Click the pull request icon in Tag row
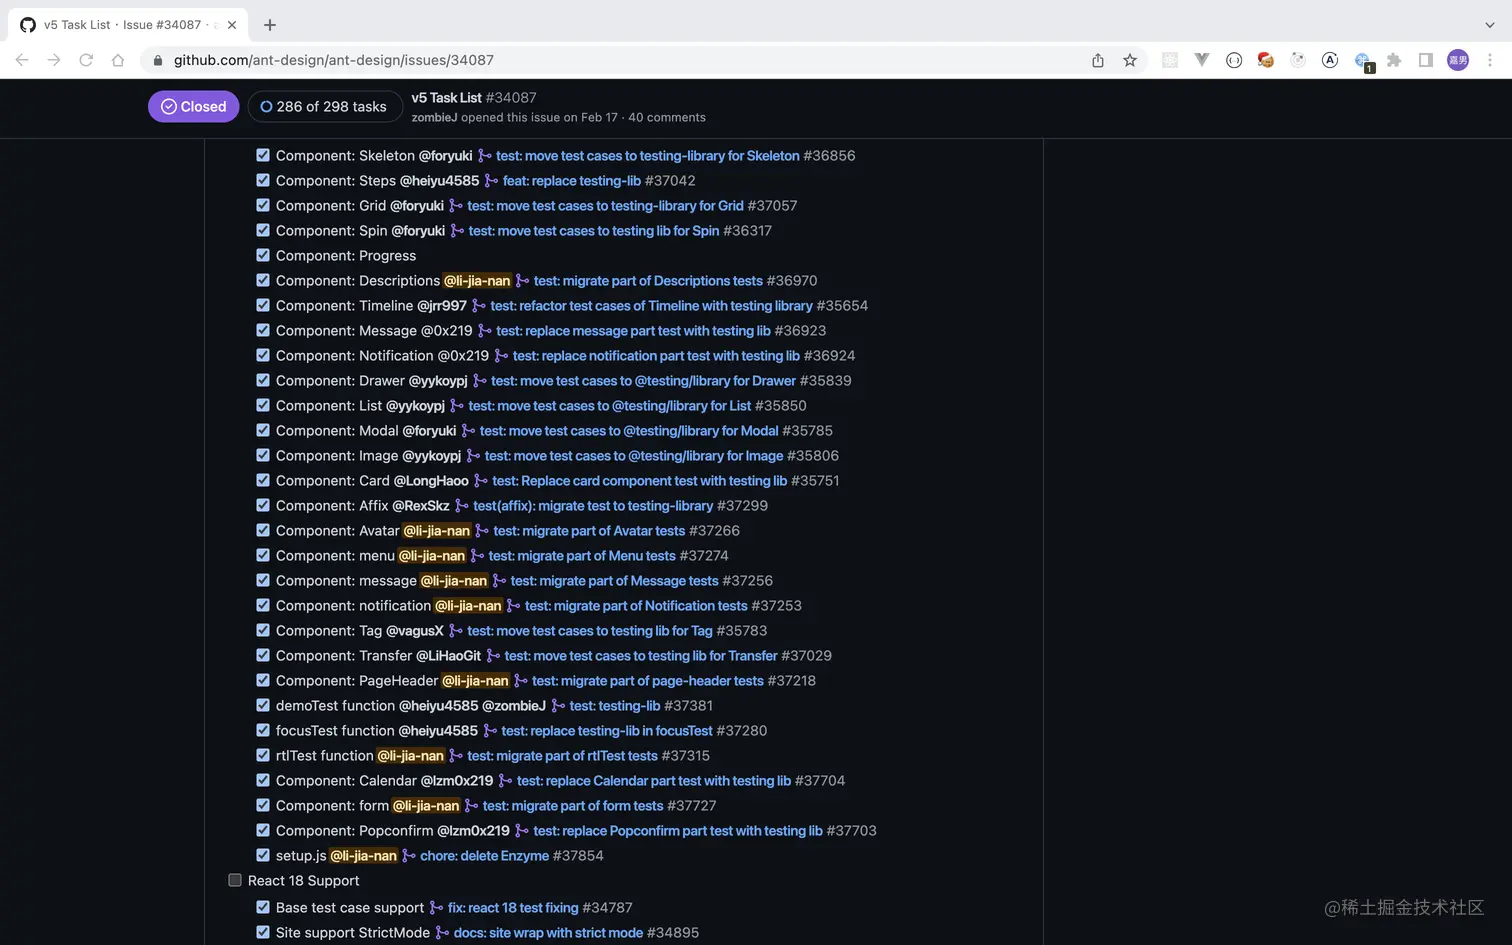Screen dimensions: 1512x945 456,631
